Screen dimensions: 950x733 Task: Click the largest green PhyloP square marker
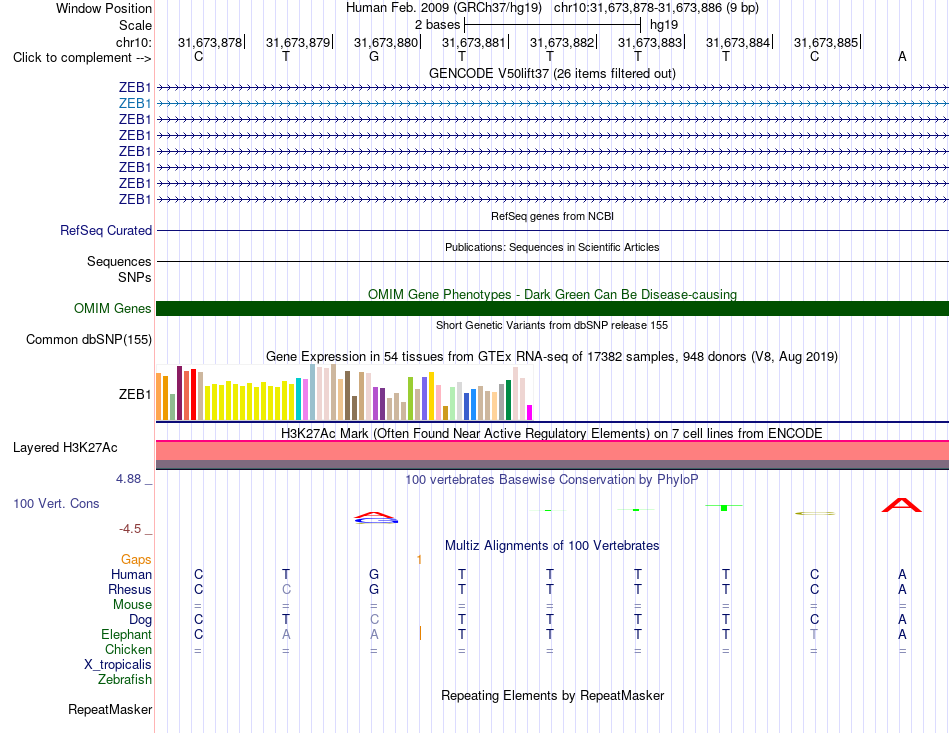[x=724, y=508]
